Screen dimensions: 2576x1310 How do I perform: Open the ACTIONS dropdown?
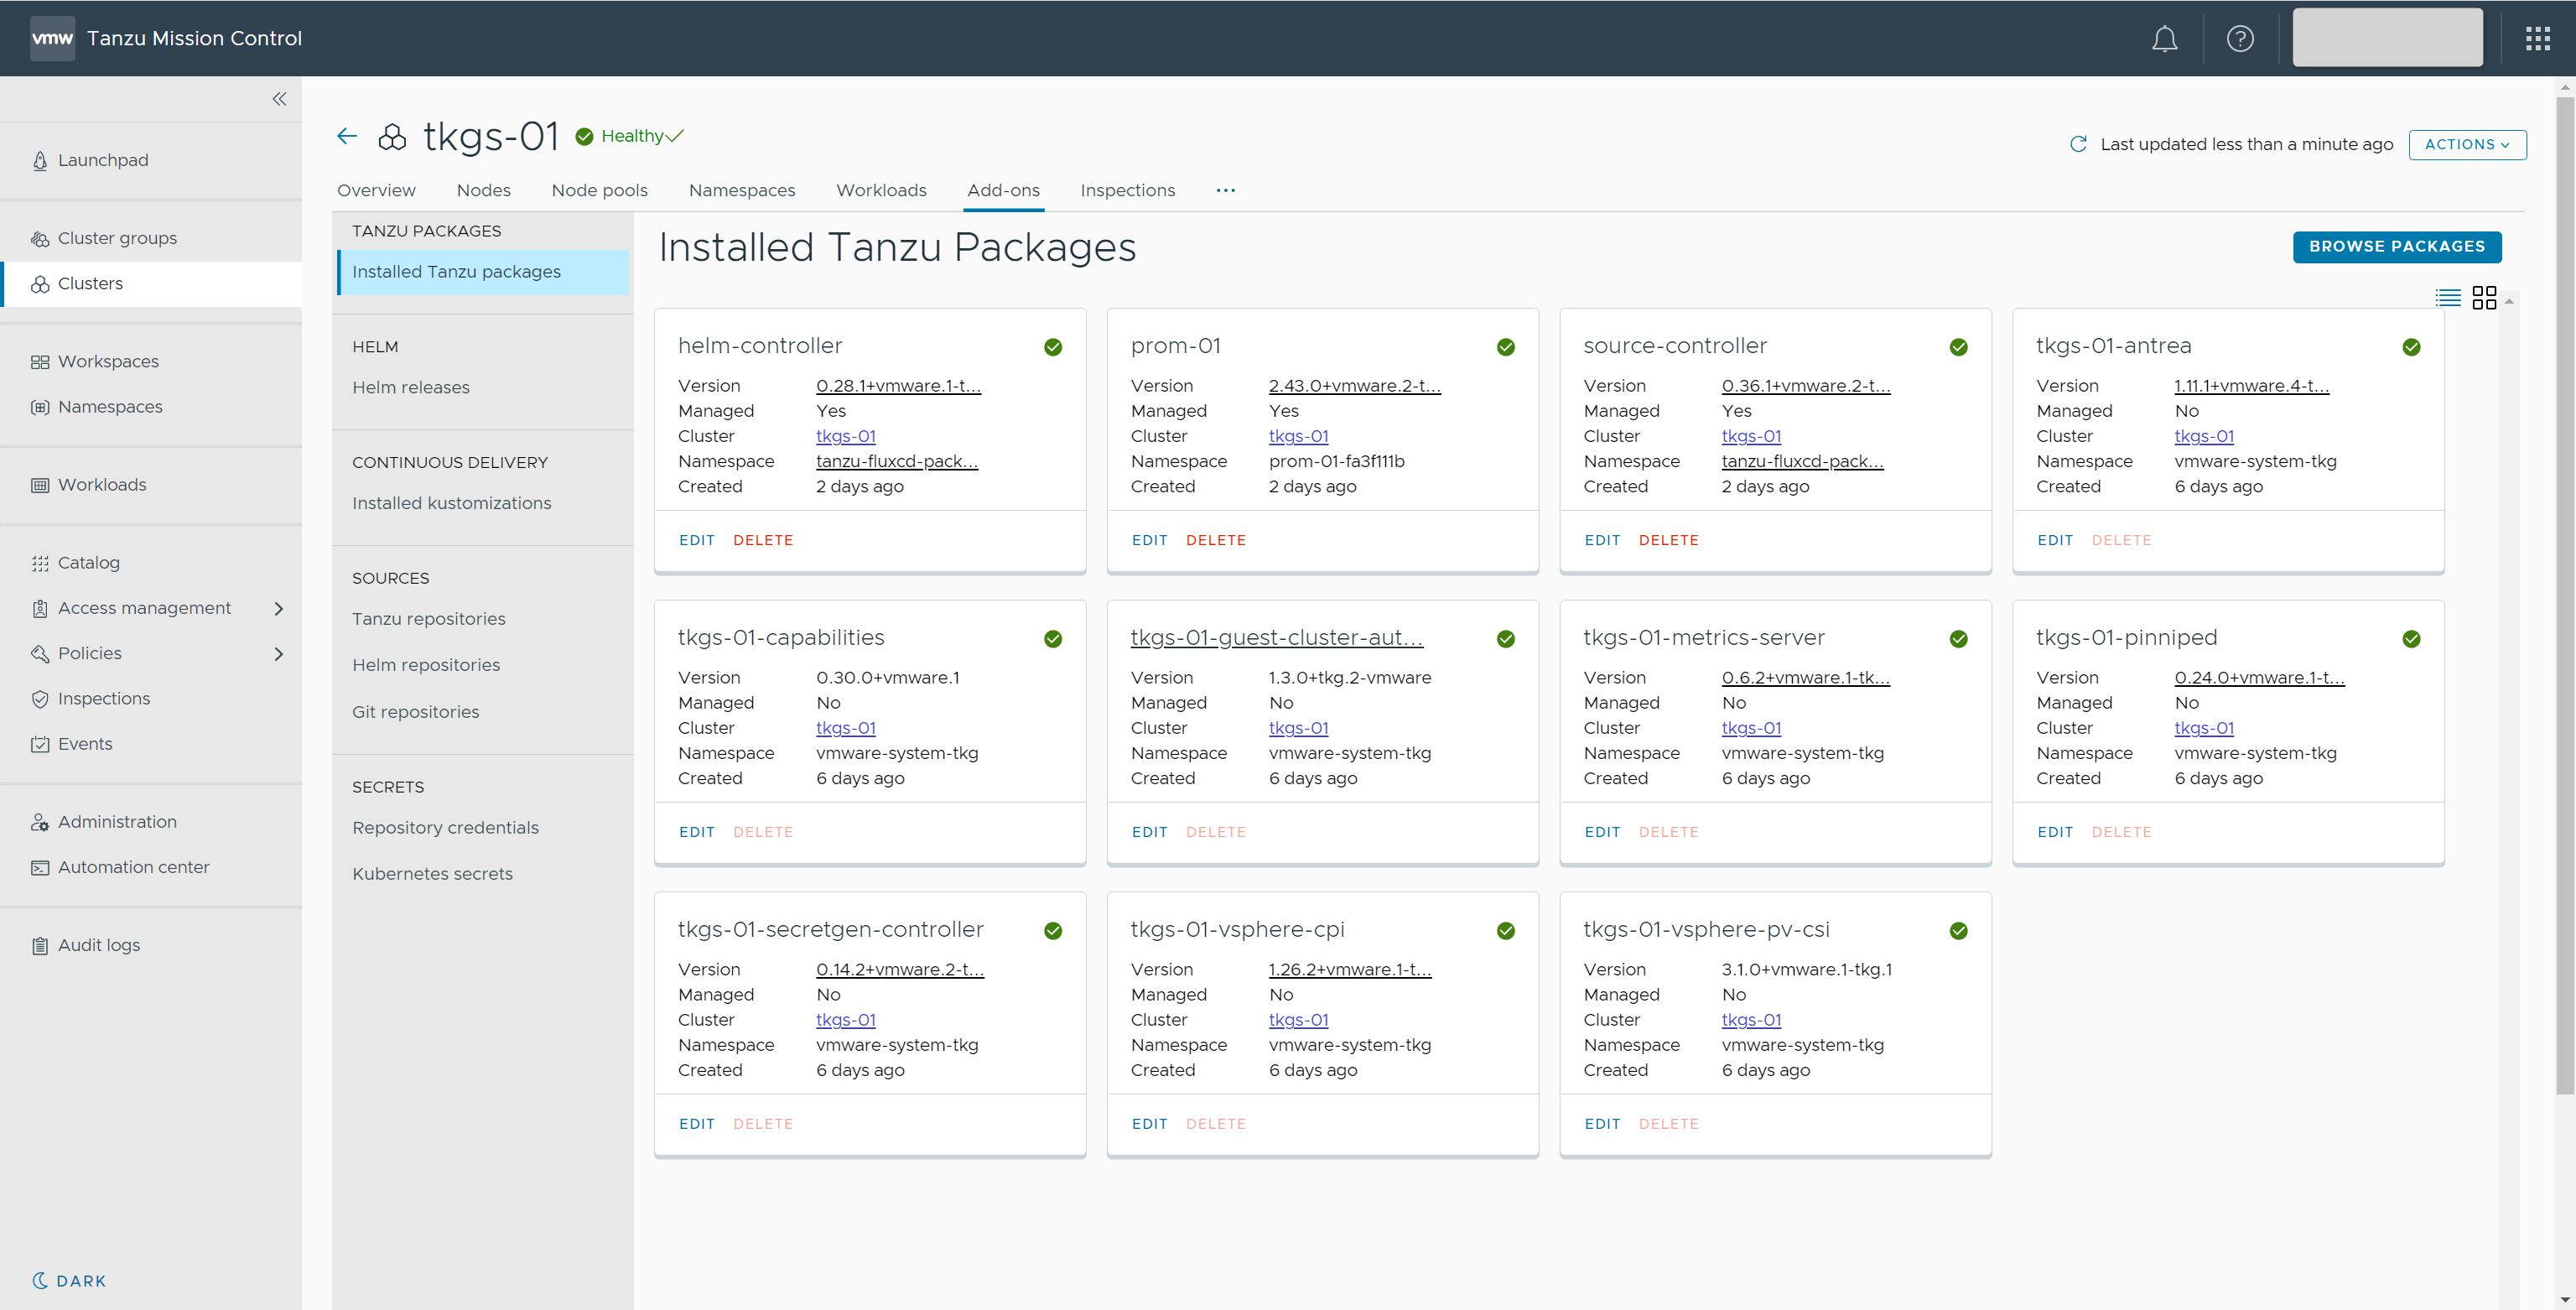(x=2466, y=144)
